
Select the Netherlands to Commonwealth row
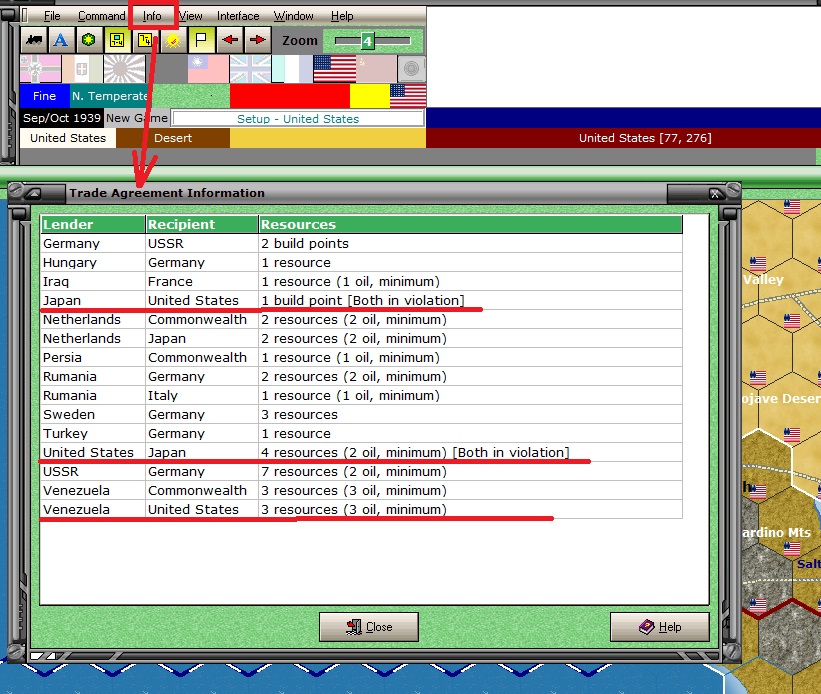[361, 320]
